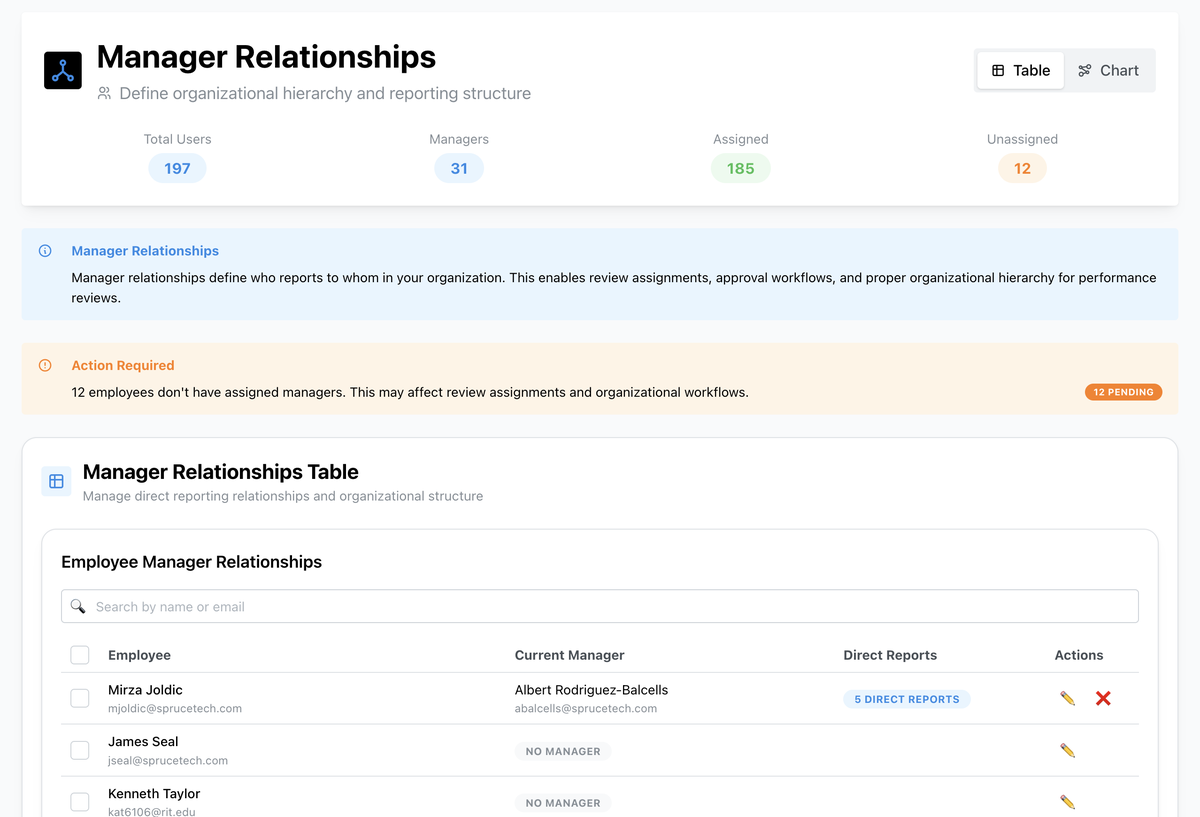This screenshot has width=1200, height=817.
Task: Click the warning icon in Action Required banner
Action: 45,365
